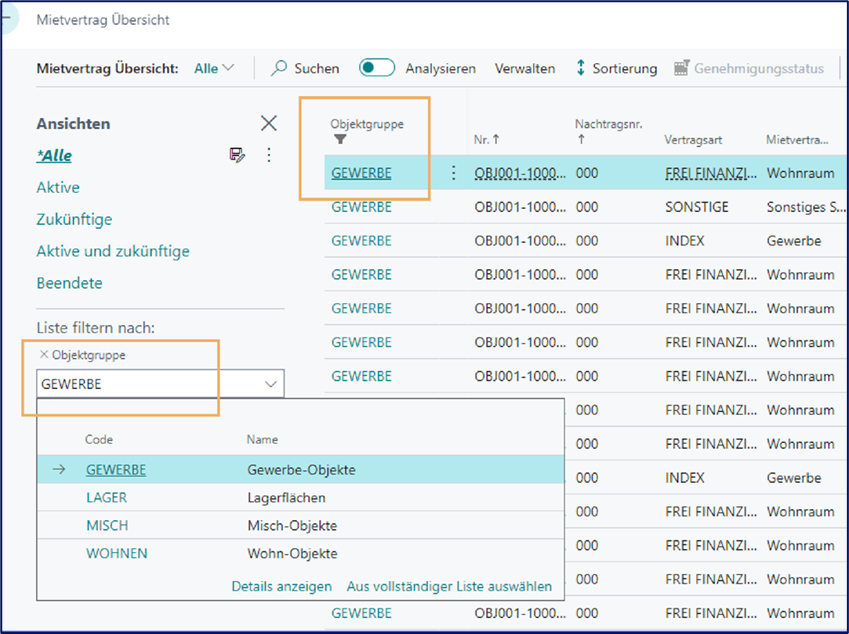Select the Aktive view
This screenshot has height=634, width=849.
[x=58, y=187]
